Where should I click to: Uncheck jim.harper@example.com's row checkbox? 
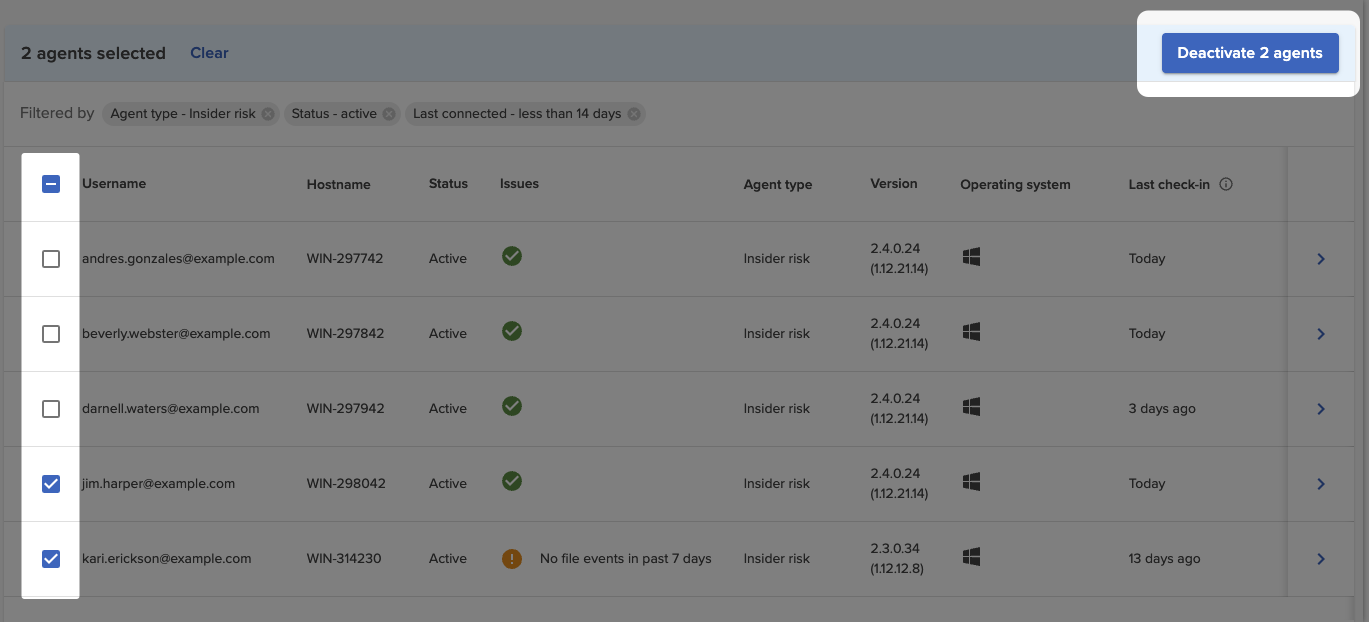tap(51, 483)
